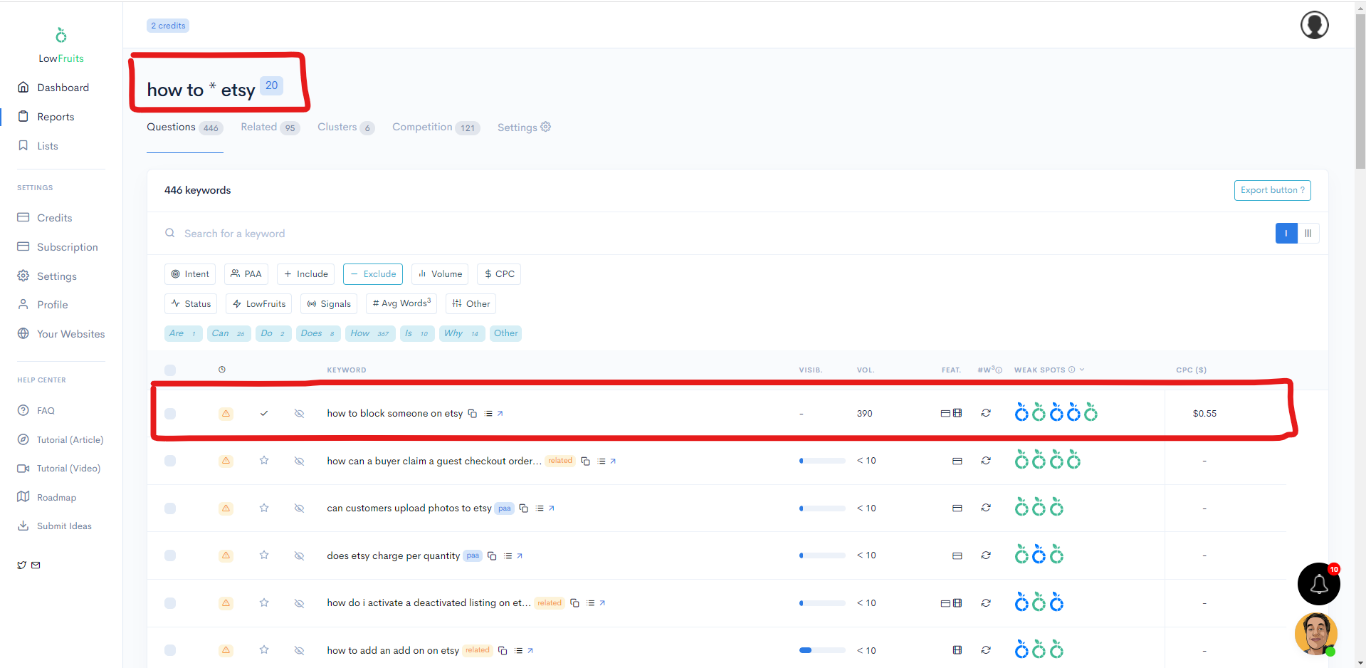Open the user account avatar at top right
The image size is (1366, 668).
(1314, 25)
